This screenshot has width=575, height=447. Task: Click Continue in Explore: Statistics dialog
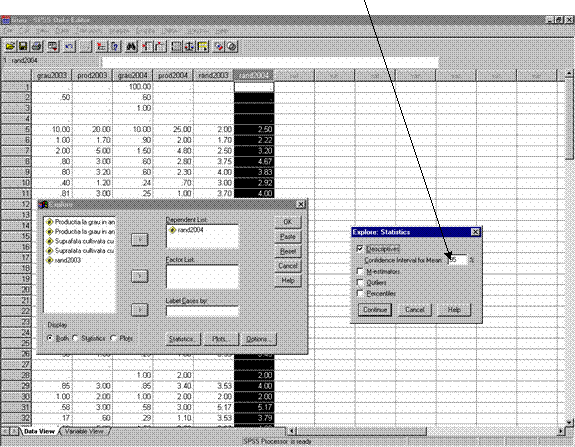(x=375, y=309)
